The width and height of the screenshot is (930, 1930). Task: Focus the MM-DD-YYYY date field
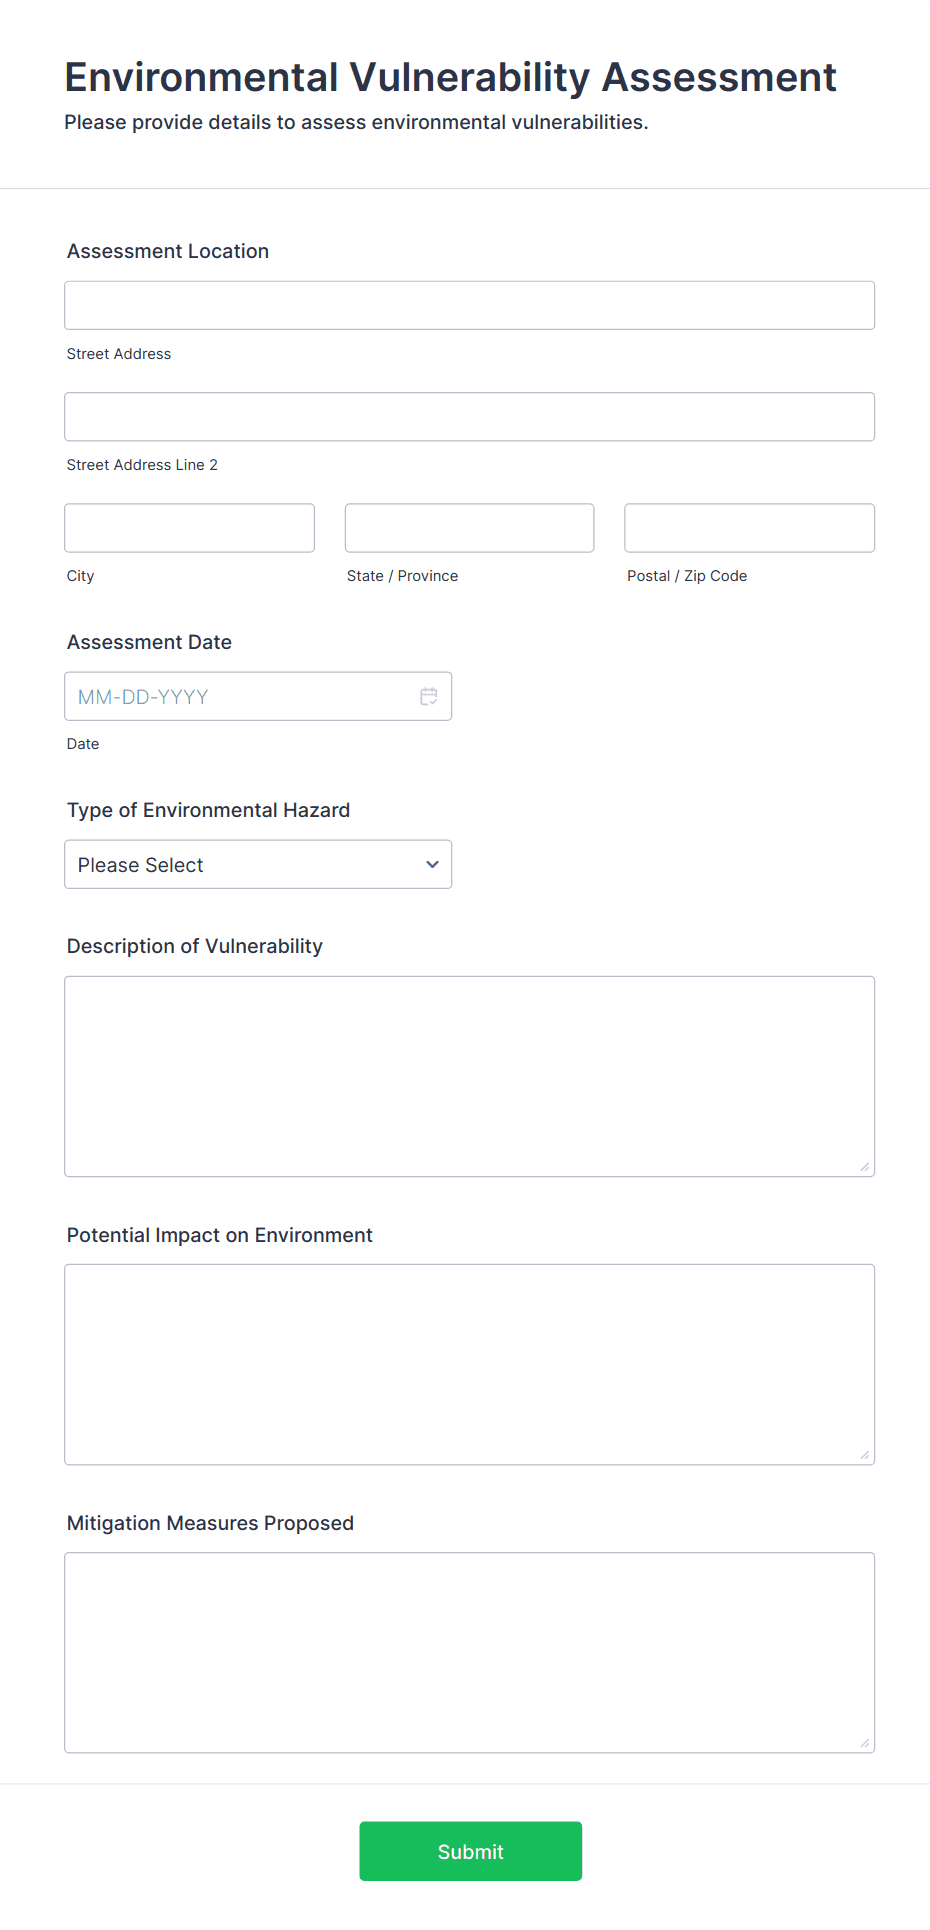click(240, 697)
